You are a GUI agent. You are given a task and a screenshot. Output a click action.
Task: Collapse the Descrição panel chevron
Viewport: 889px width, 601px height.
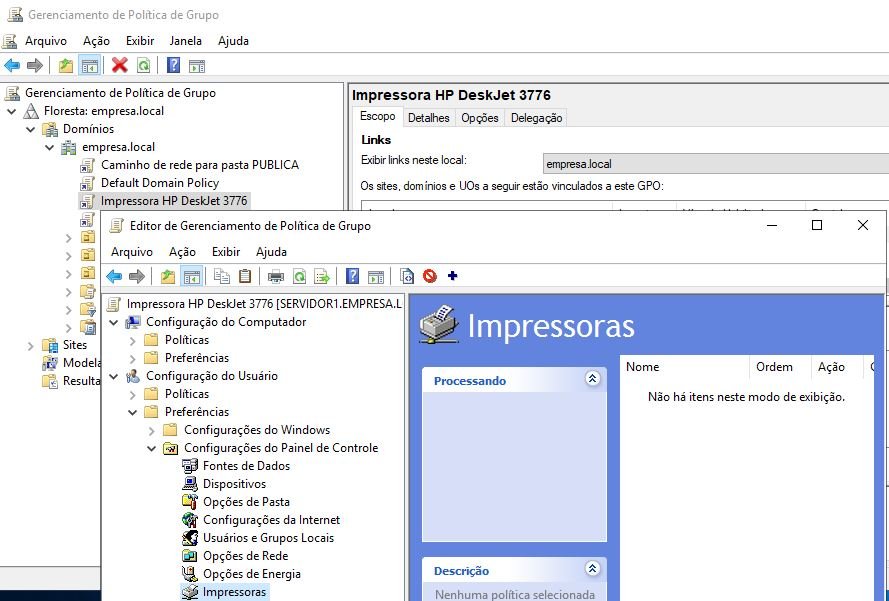point(592,568)
